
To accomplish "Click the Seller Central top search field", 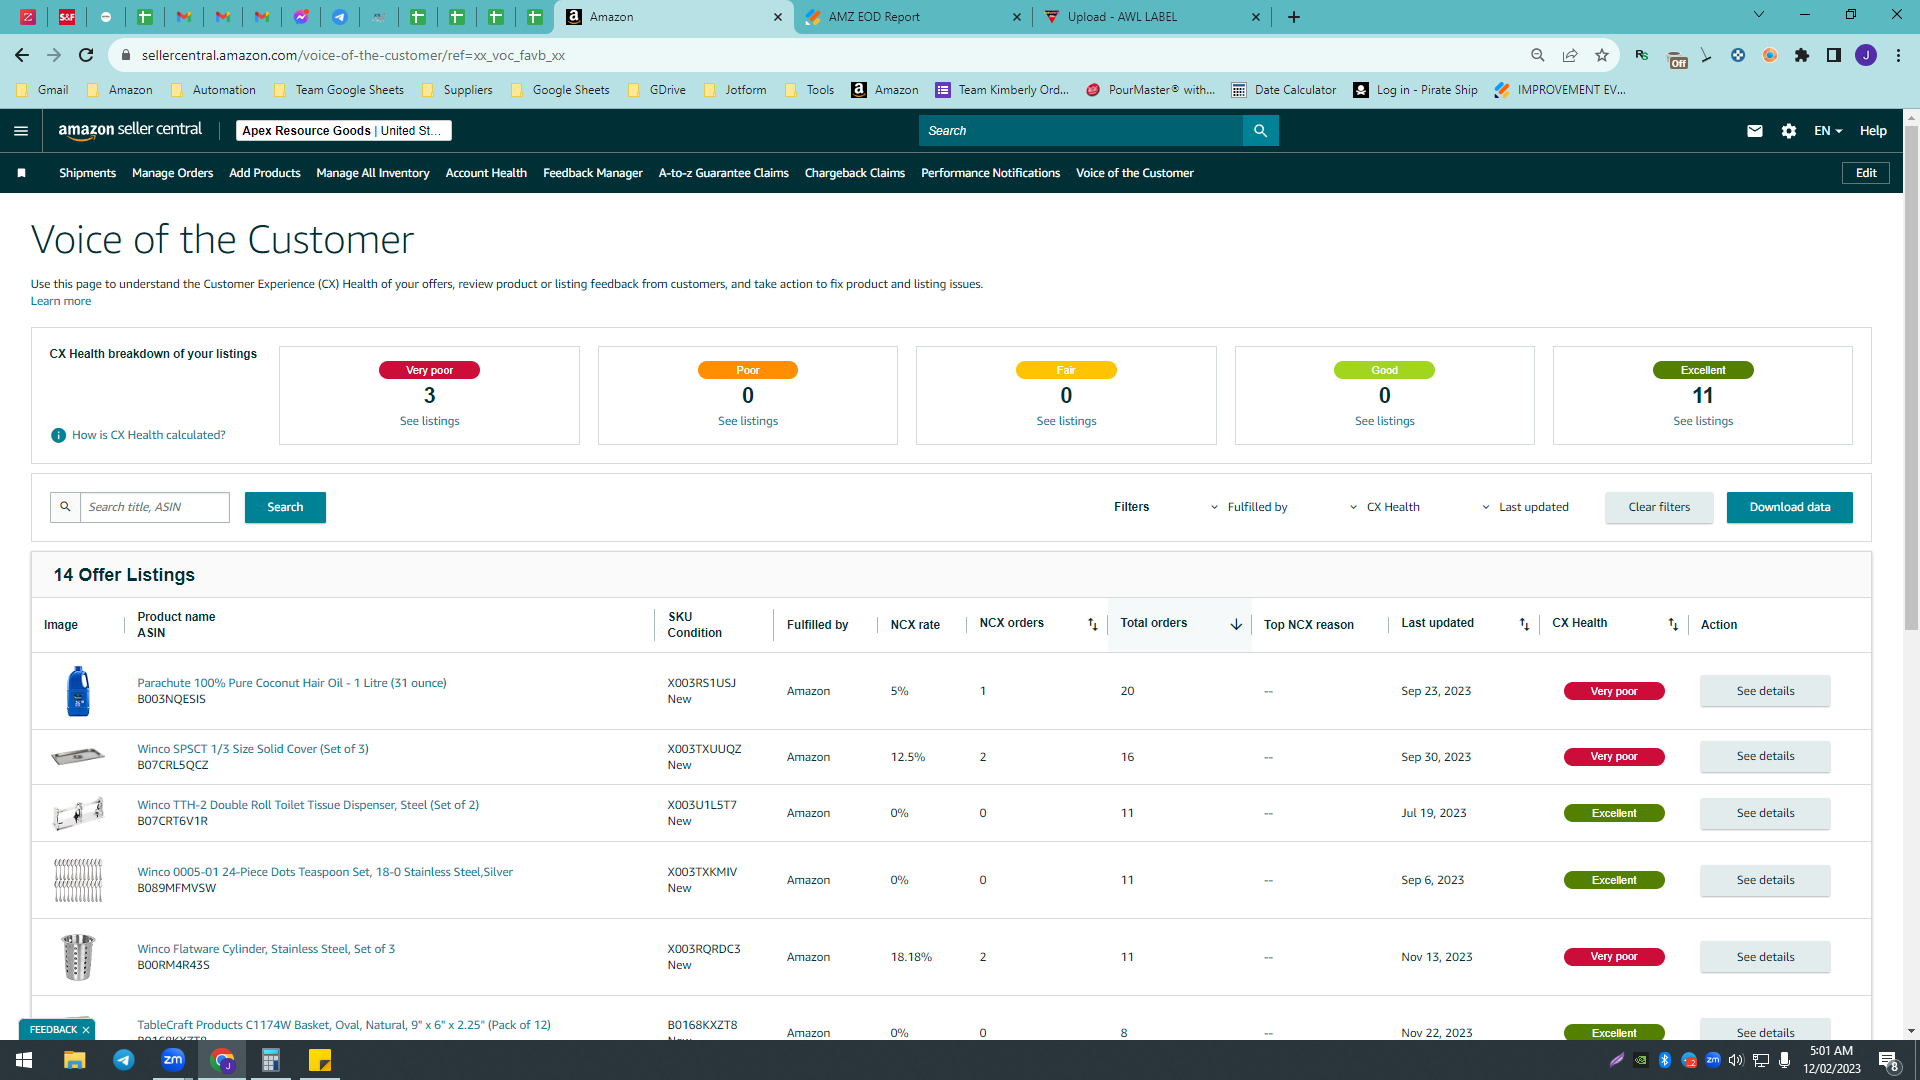I will 1080,131.
